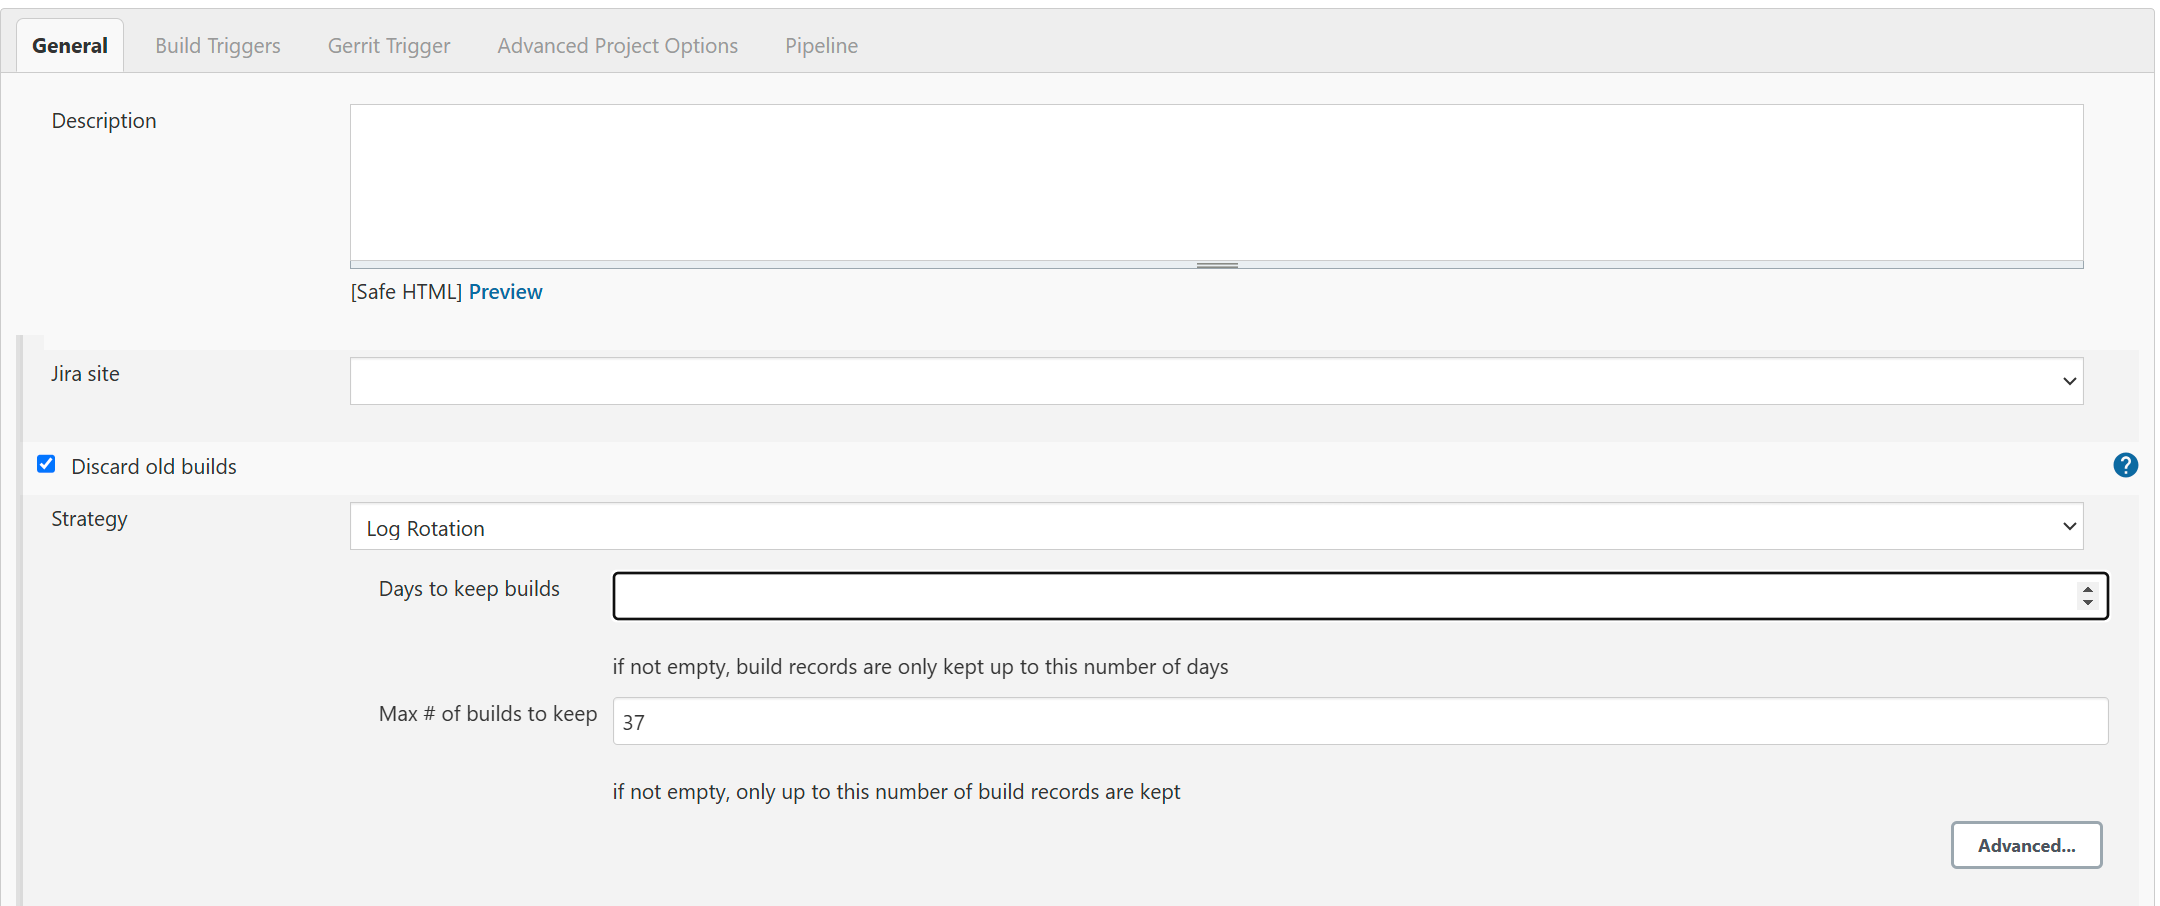Click the Max builds to keep field containing 37
The width and height of the screenshot is (2160, 906).
pyautogui.click(x=1361, y=721)
